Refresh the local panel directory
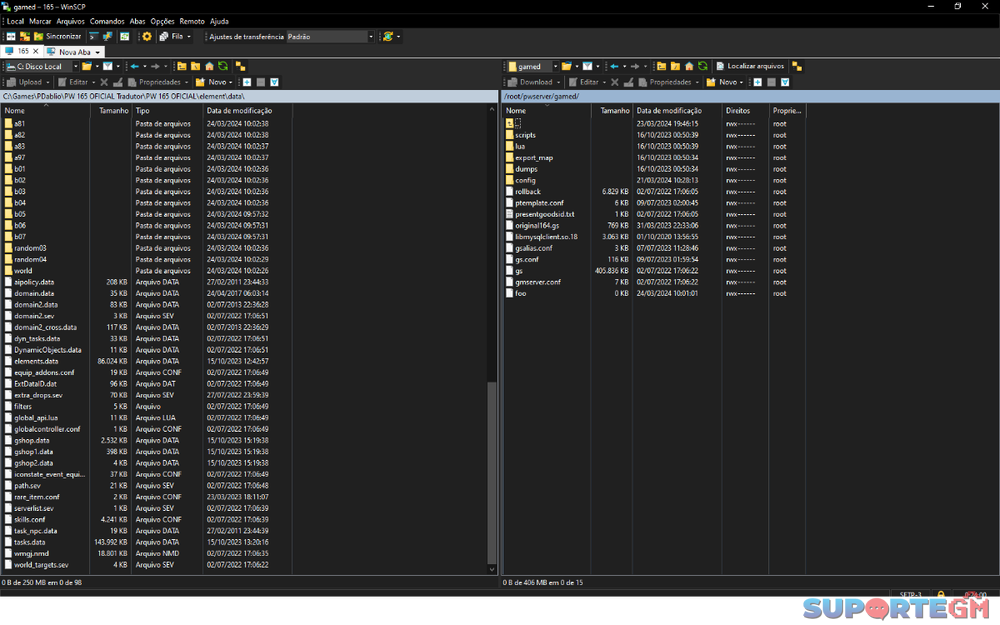The image size is (1000, 625). click(x=223, y=67)
